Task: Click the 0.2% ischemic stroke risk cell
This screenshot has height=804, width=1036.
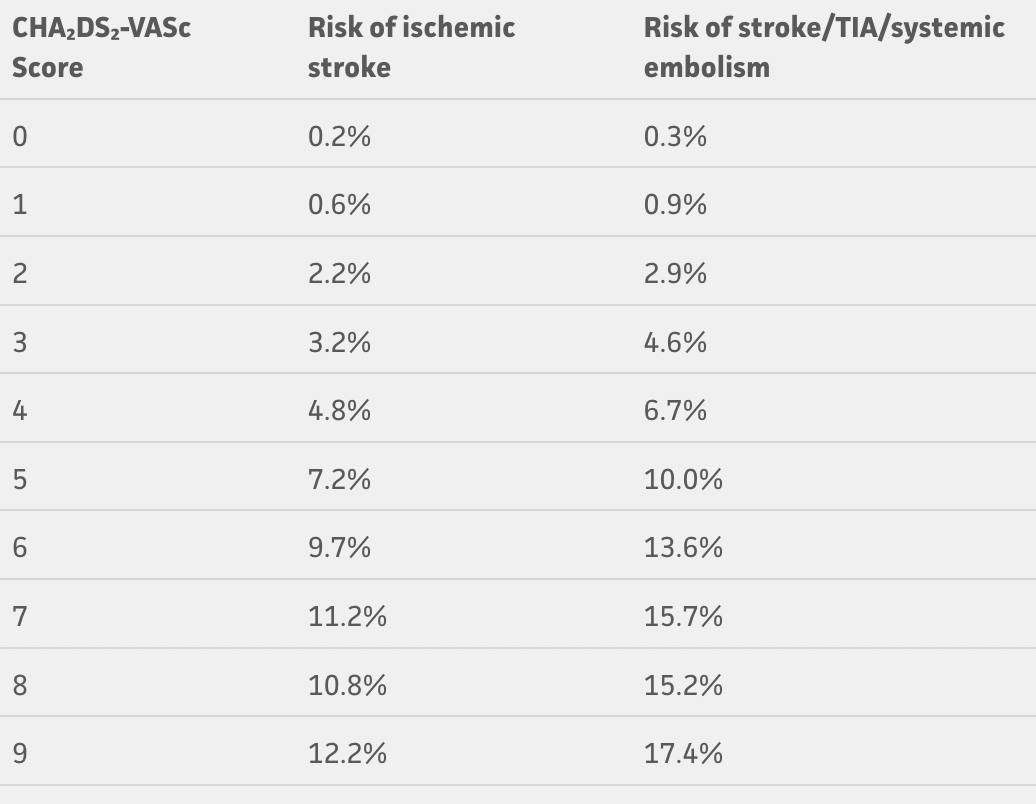Action: (339, 136)
